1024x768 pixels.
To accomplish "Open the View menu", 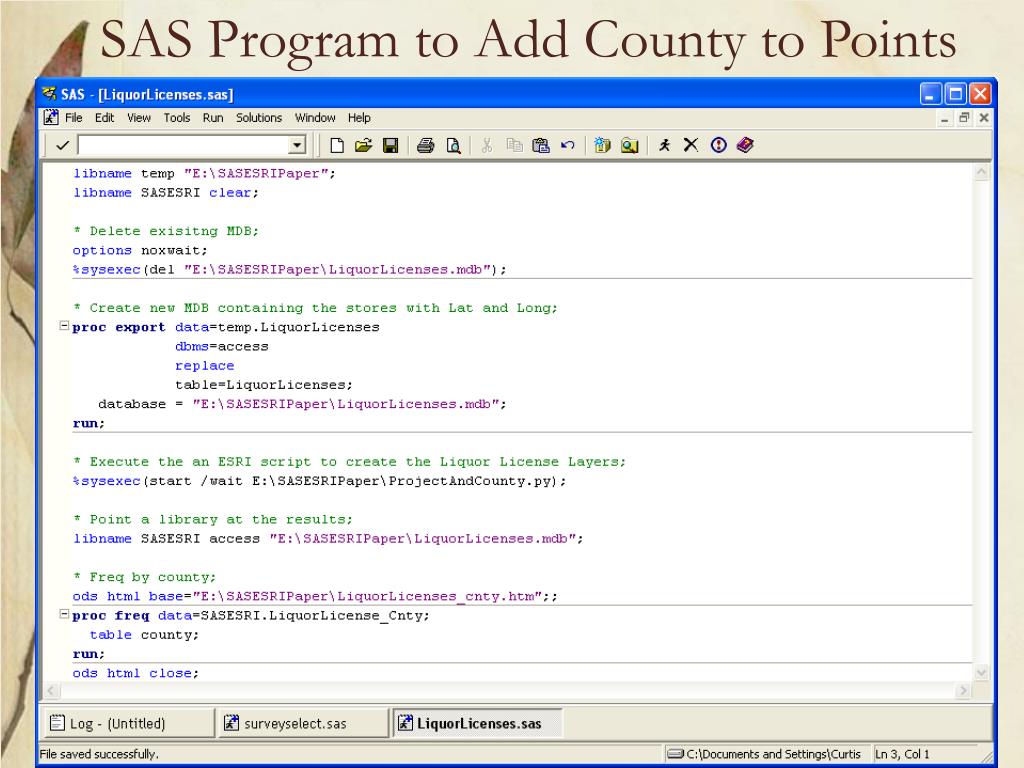I will pos(139,118).
